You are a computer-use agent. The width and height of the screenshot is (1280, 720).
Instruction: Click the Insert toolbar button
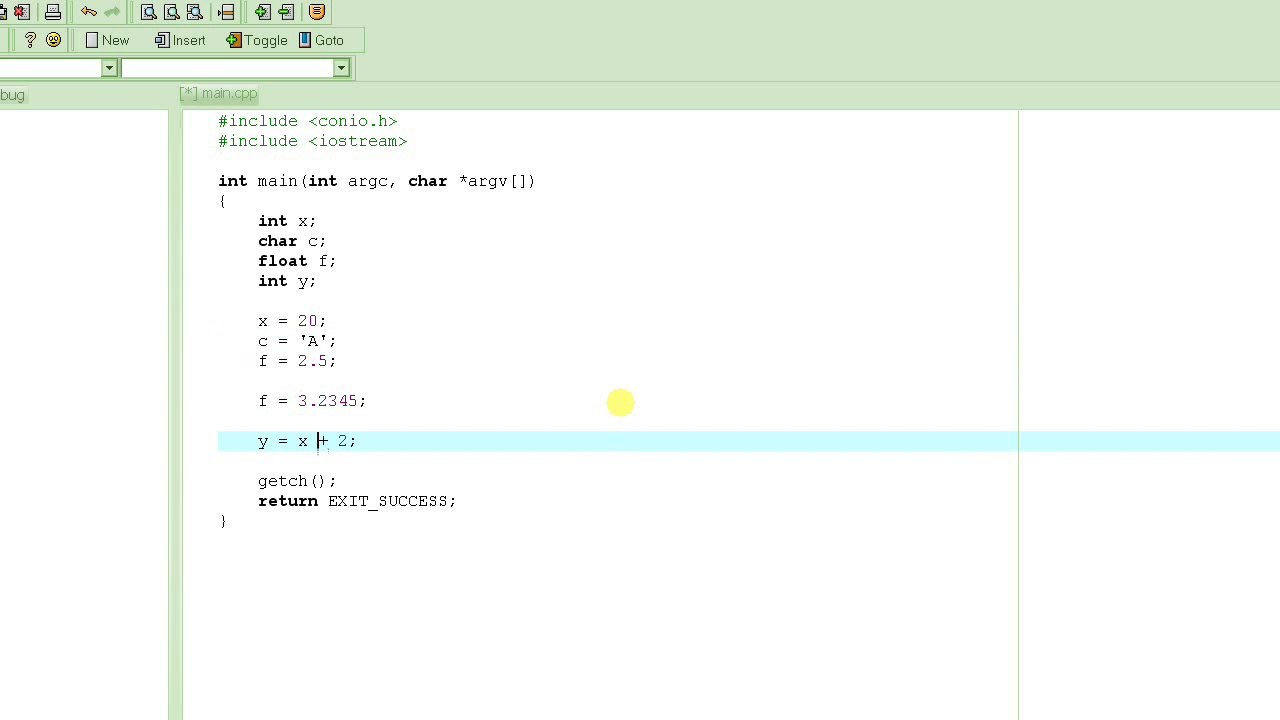click(x=180, y=40)
